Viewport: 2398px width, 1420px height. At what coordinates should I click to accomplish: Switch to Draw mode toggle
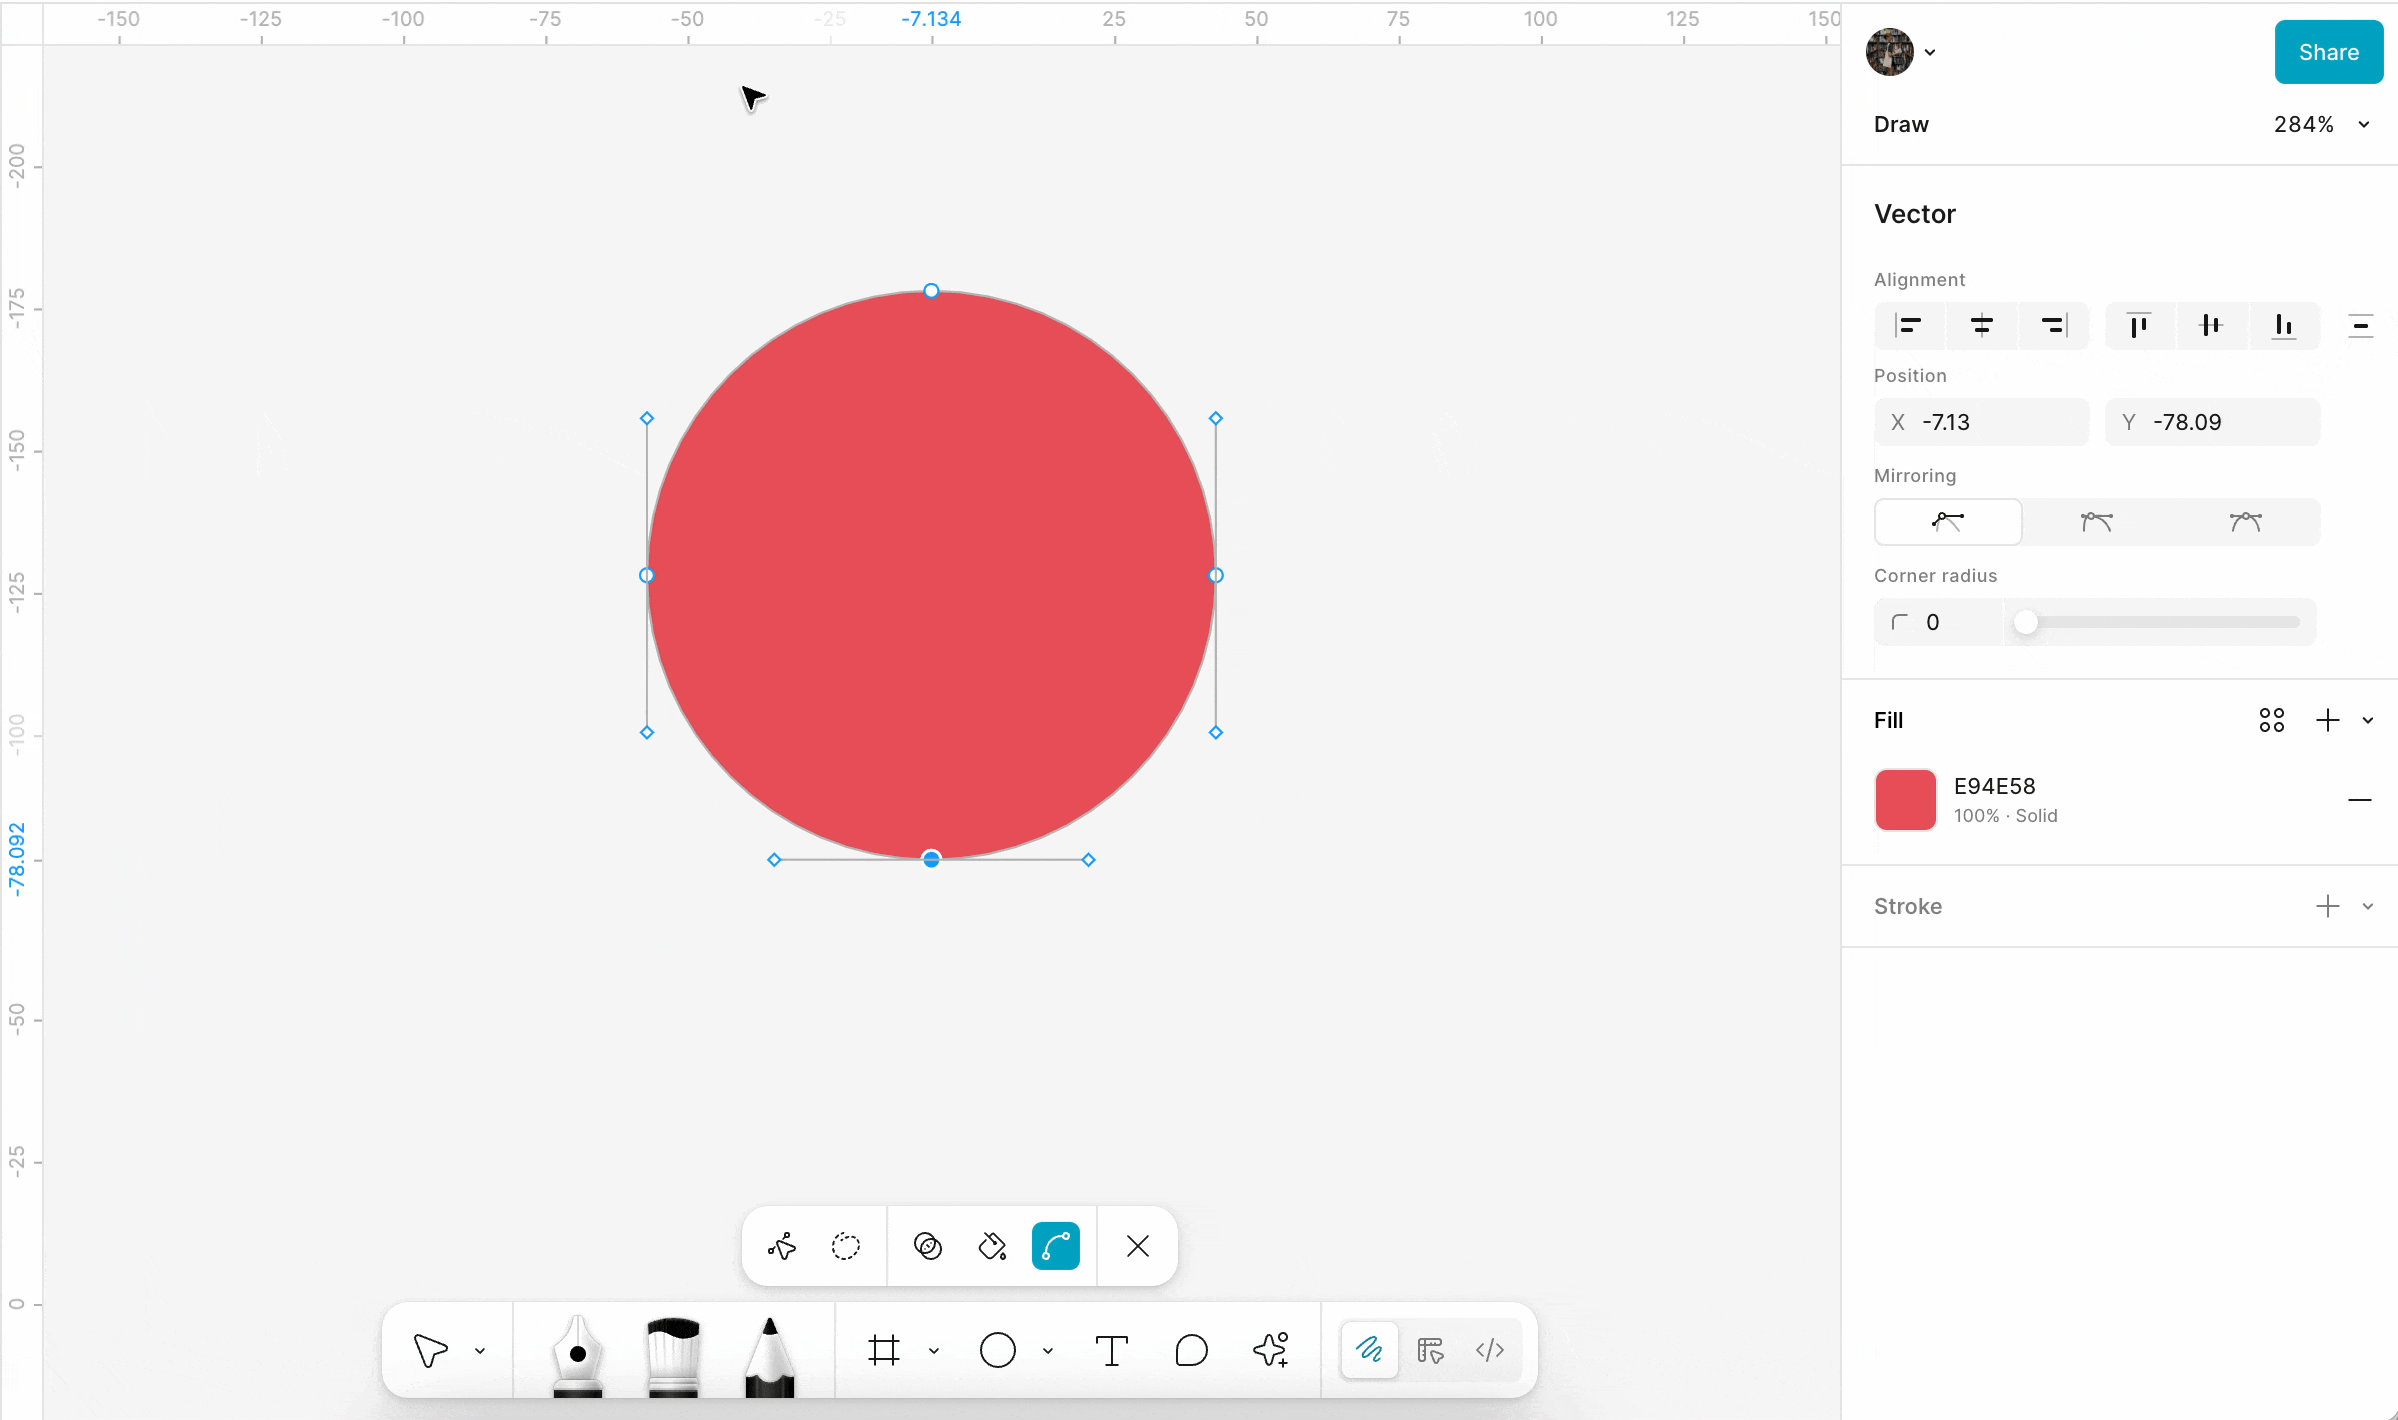pyautogui.click(x=1369, y=1350)
